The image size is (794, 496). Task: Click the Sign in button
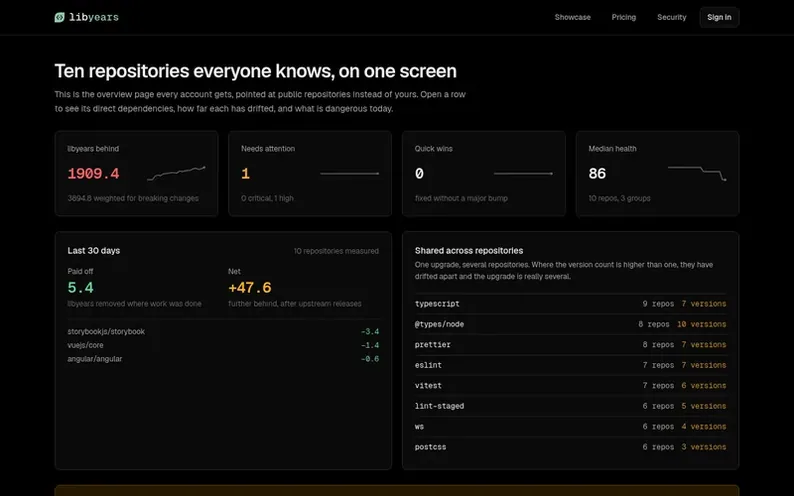pos(719,17)
